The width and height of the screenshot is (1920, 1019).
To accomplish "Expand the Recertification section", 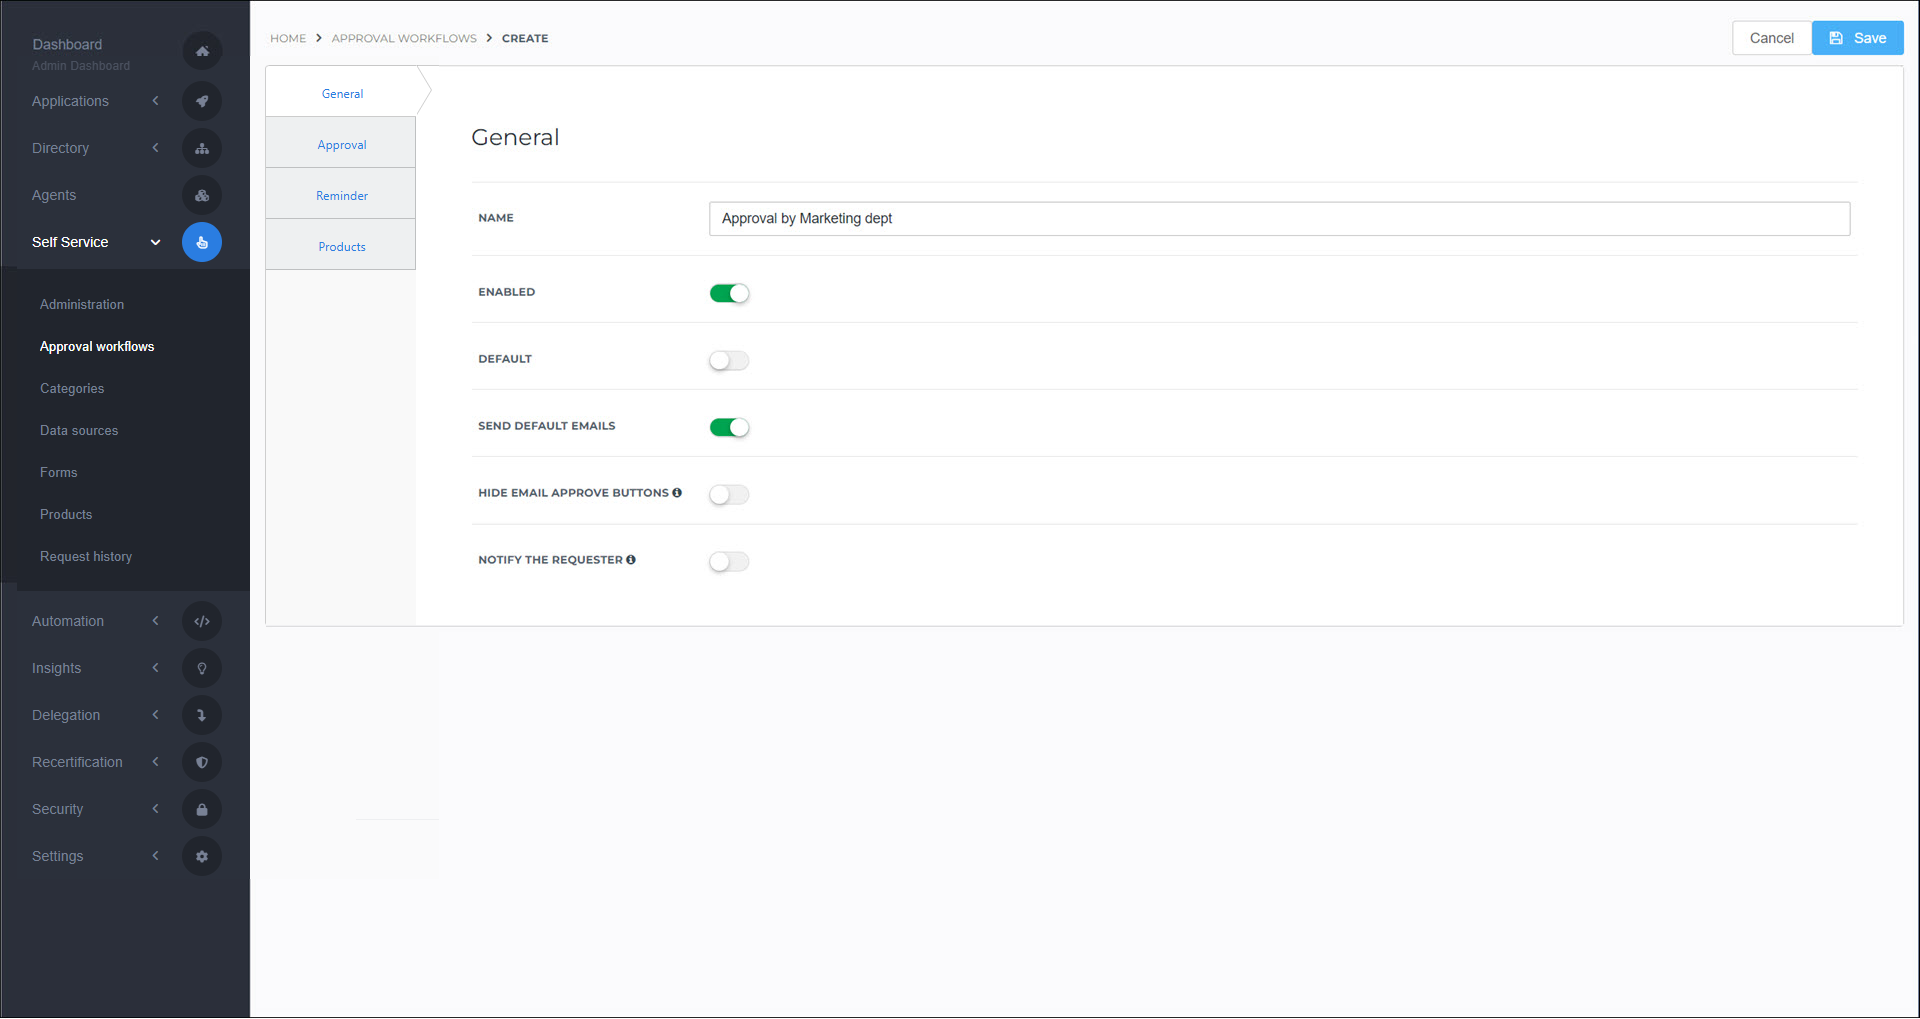I will [x=155, y=761].
